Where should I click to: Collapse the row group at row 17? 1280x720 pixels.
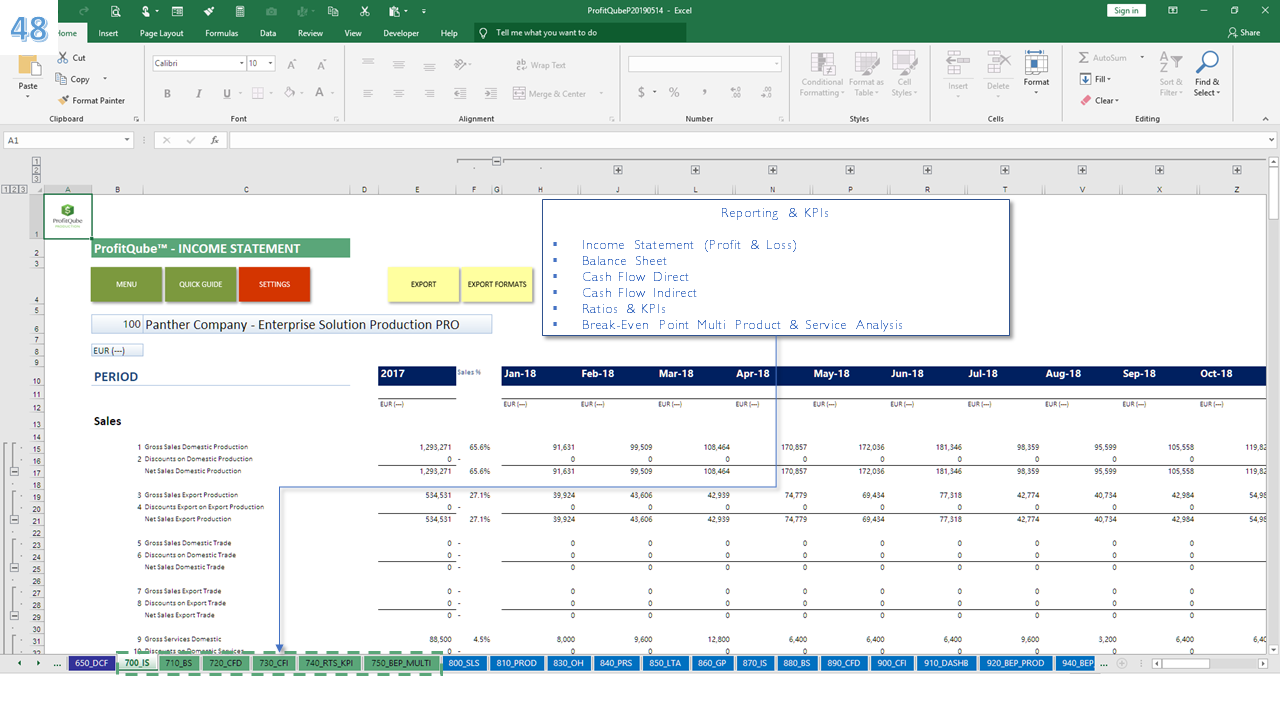(14, 471)
